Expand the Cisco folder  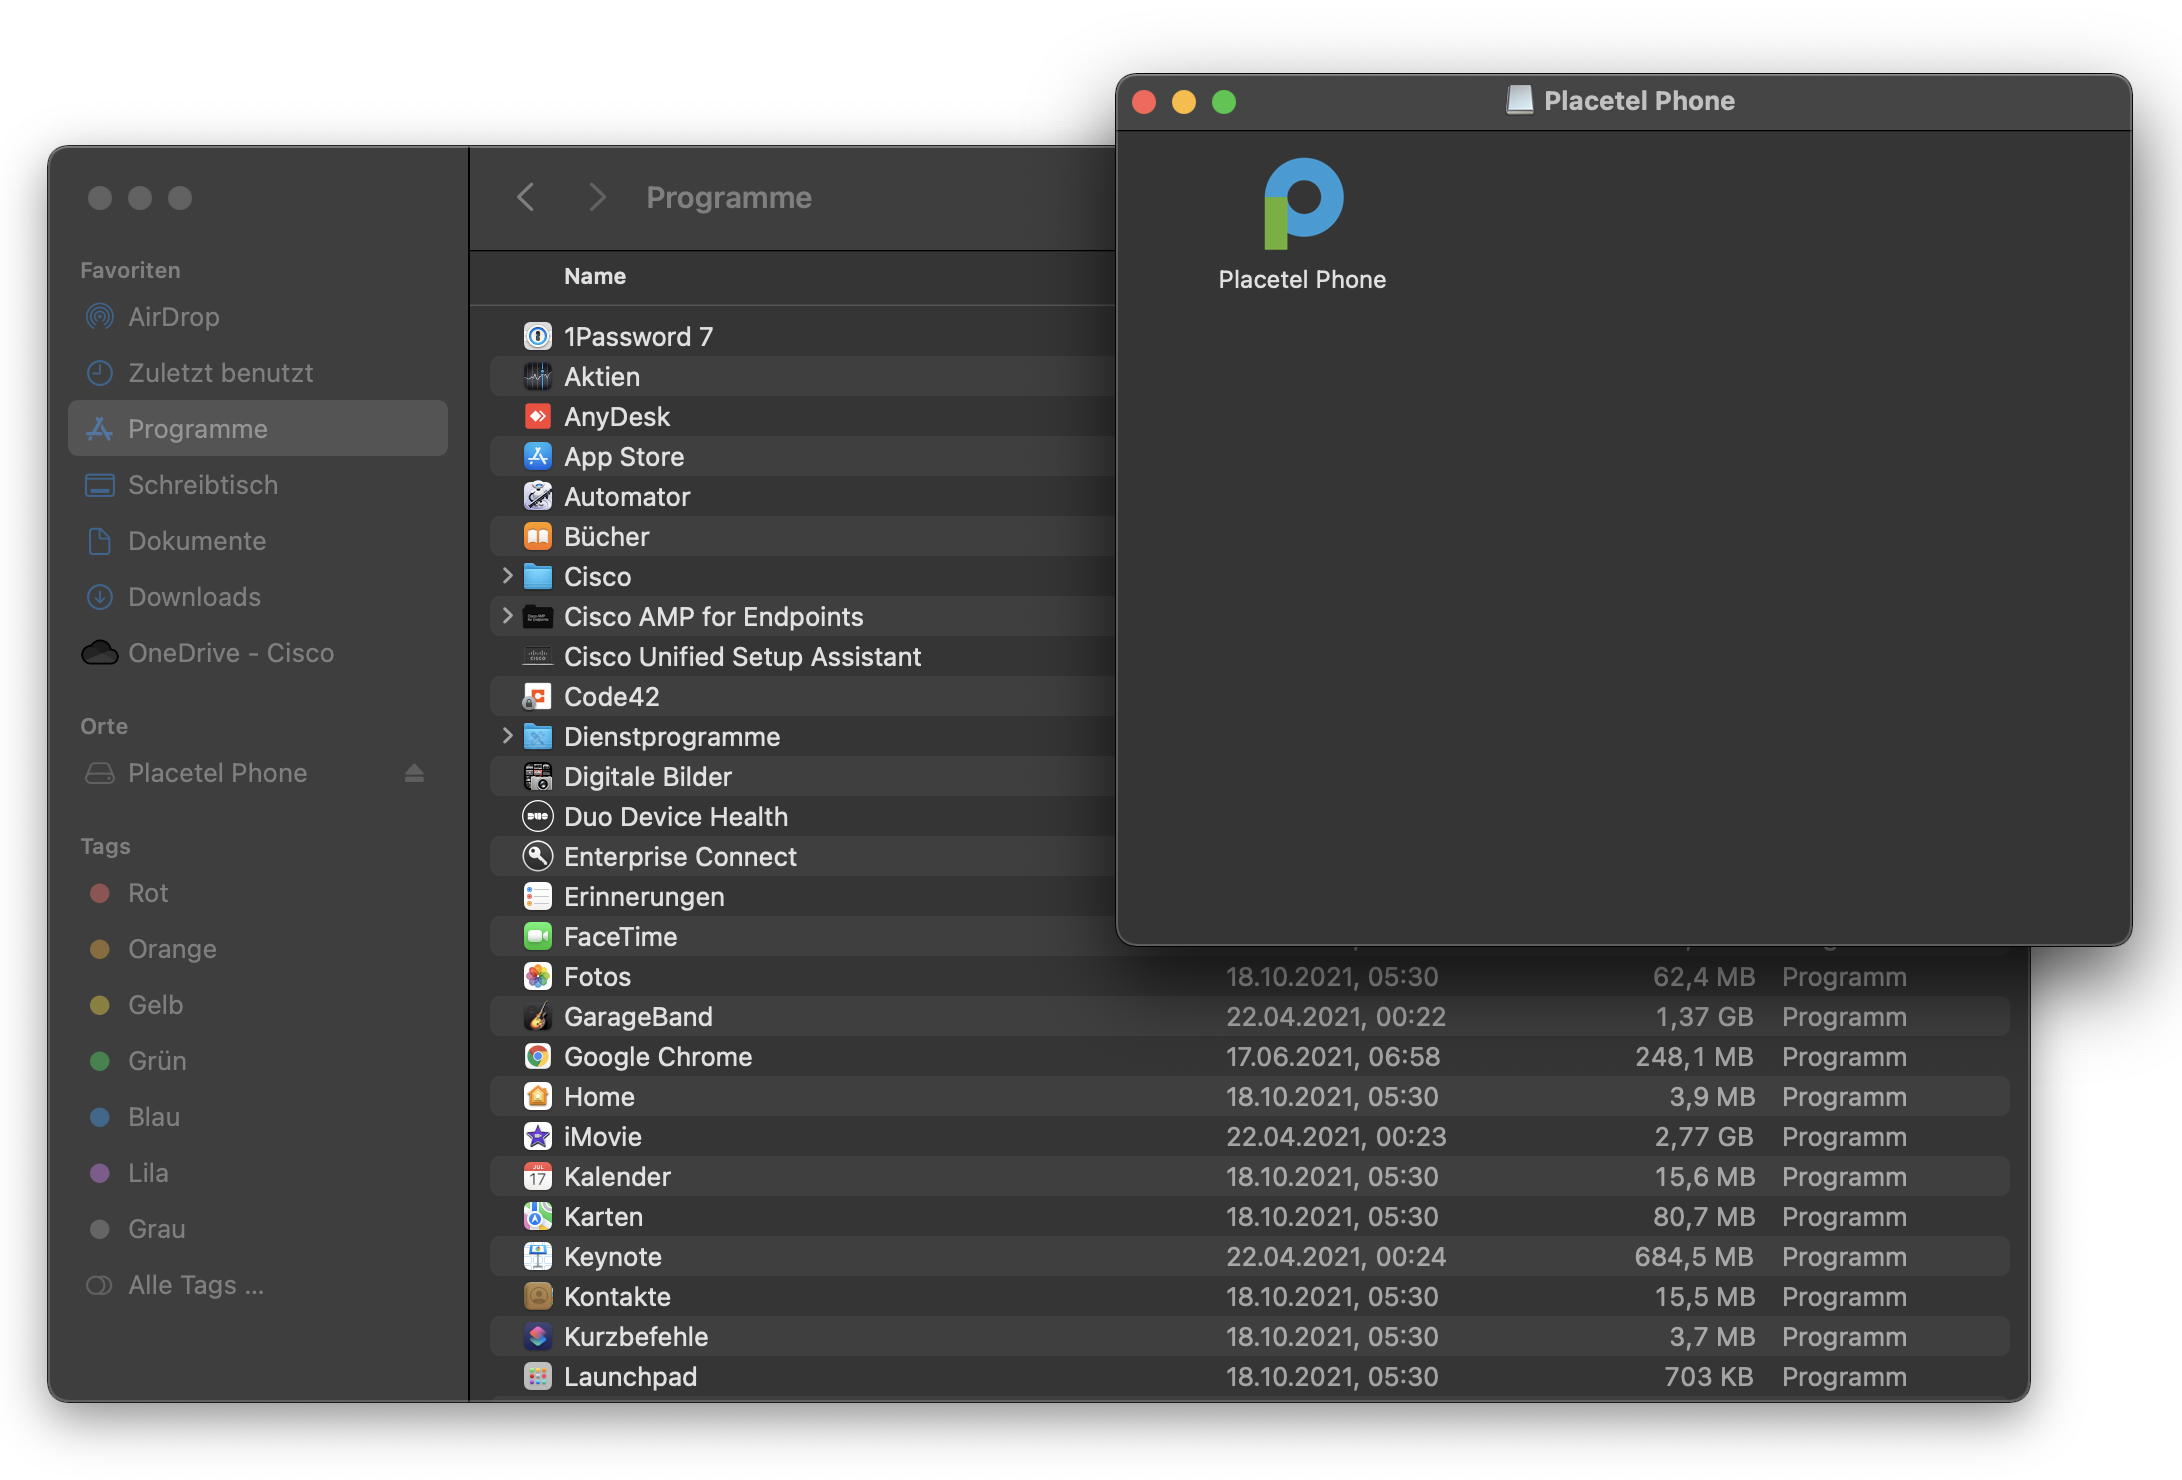[507, 576]
